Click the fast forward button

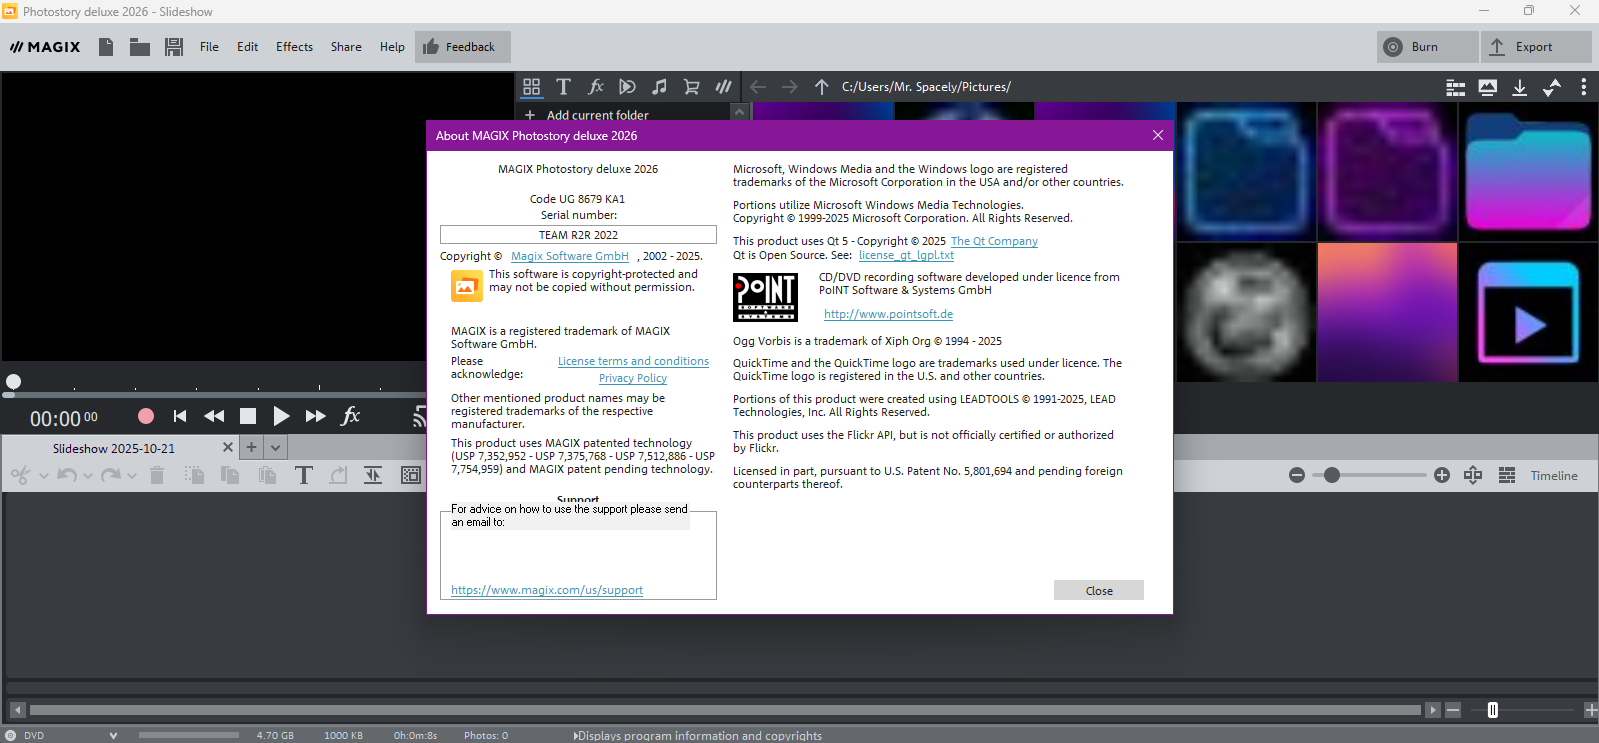pos(315,416)
